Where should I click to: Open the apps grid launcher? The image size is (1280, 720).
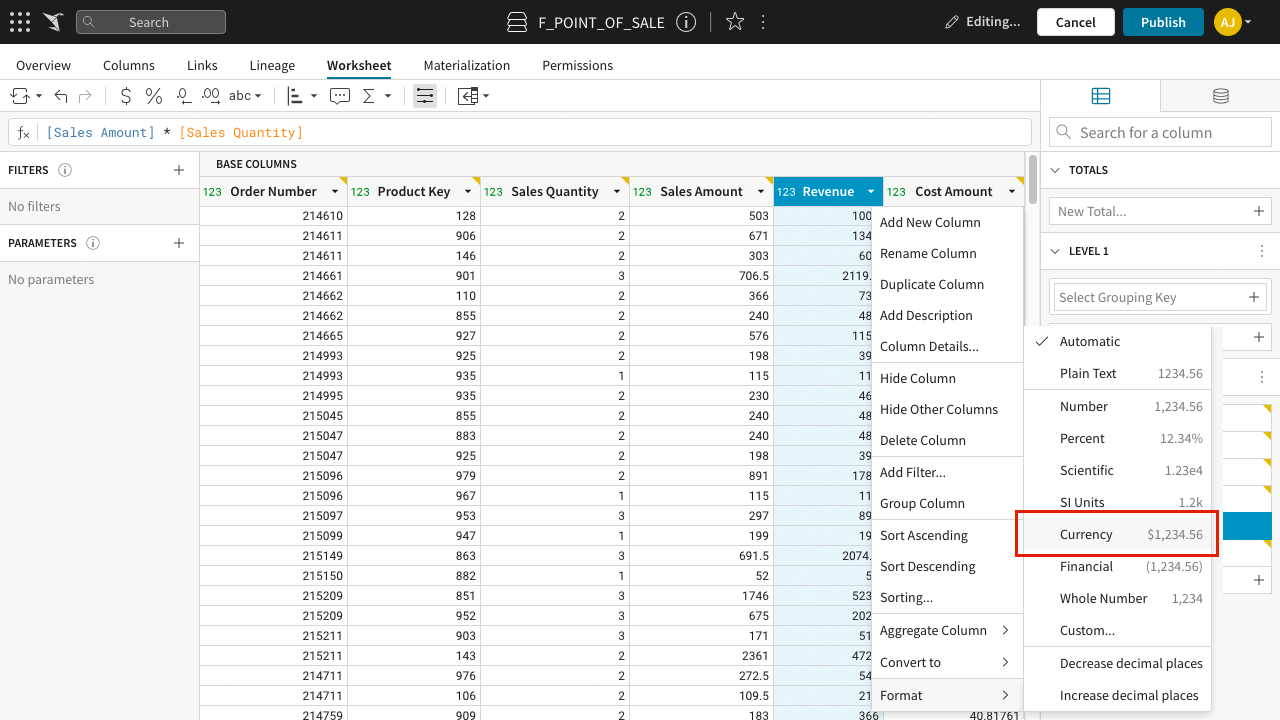(19, 22)
